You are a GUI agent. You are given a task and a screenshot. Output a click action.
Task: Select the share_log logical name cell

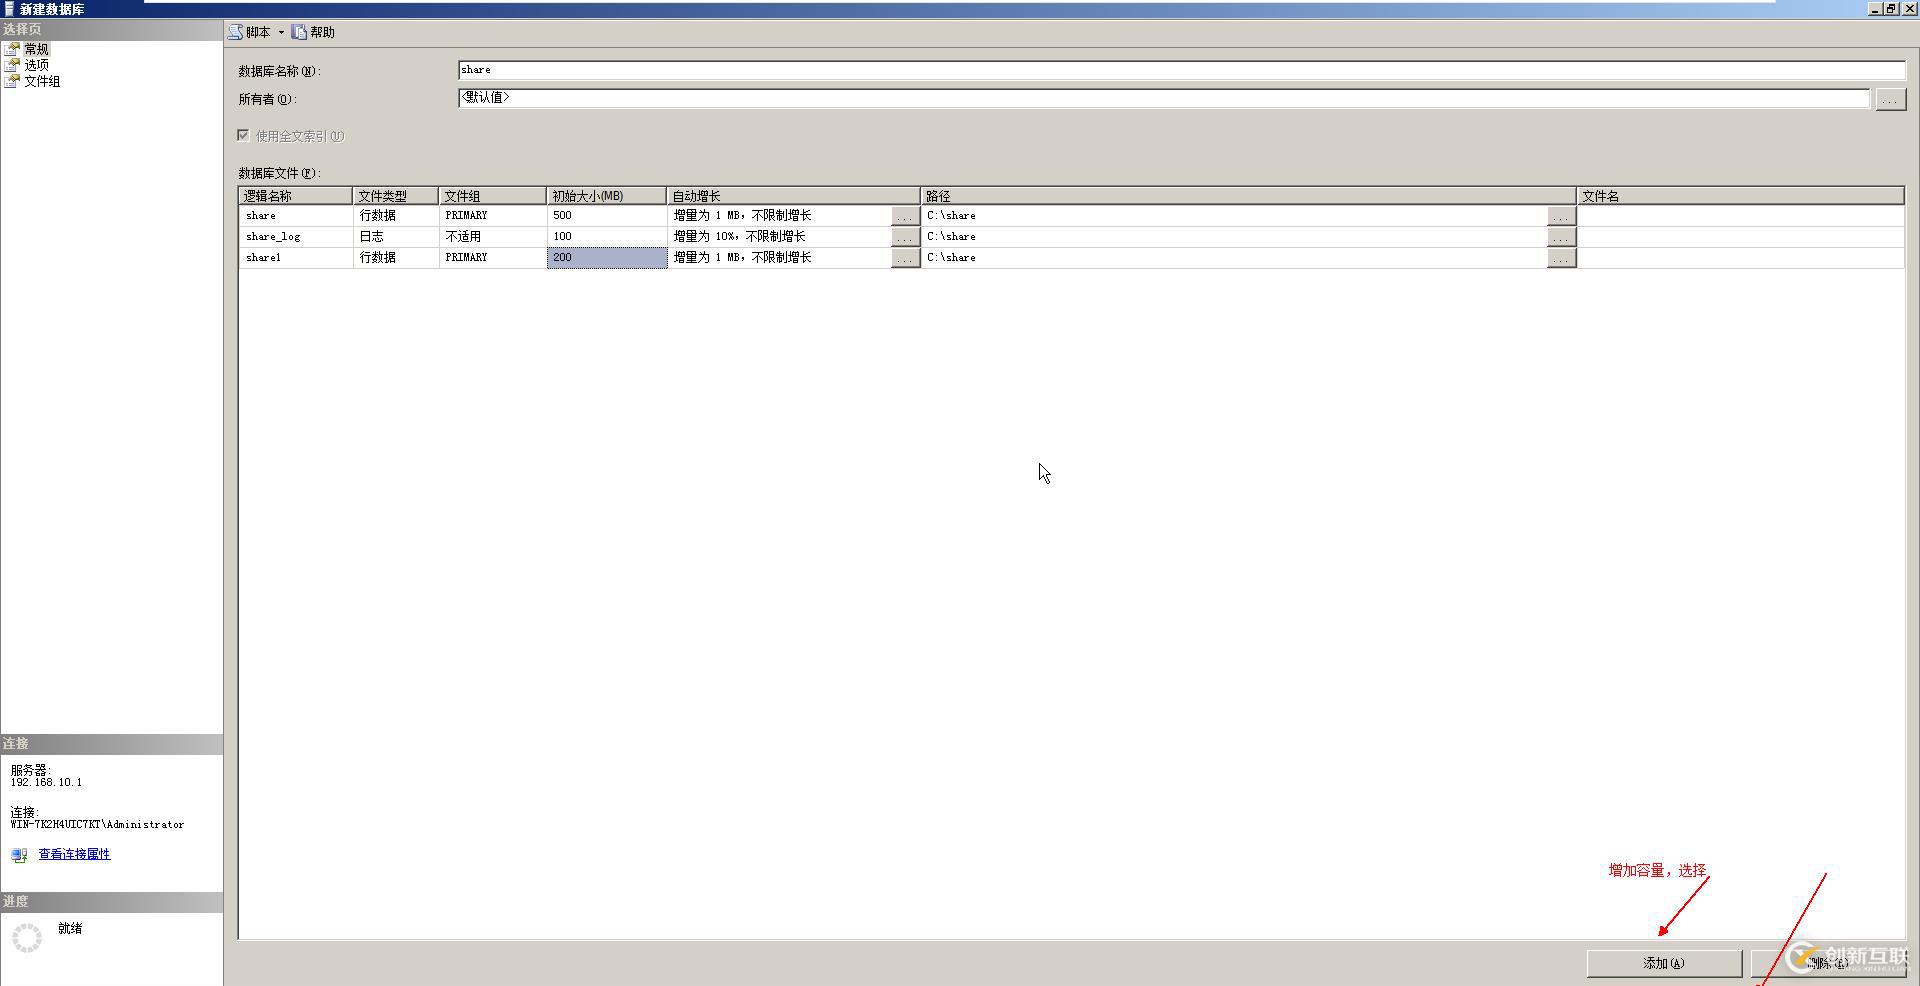[x=296, y=237]
